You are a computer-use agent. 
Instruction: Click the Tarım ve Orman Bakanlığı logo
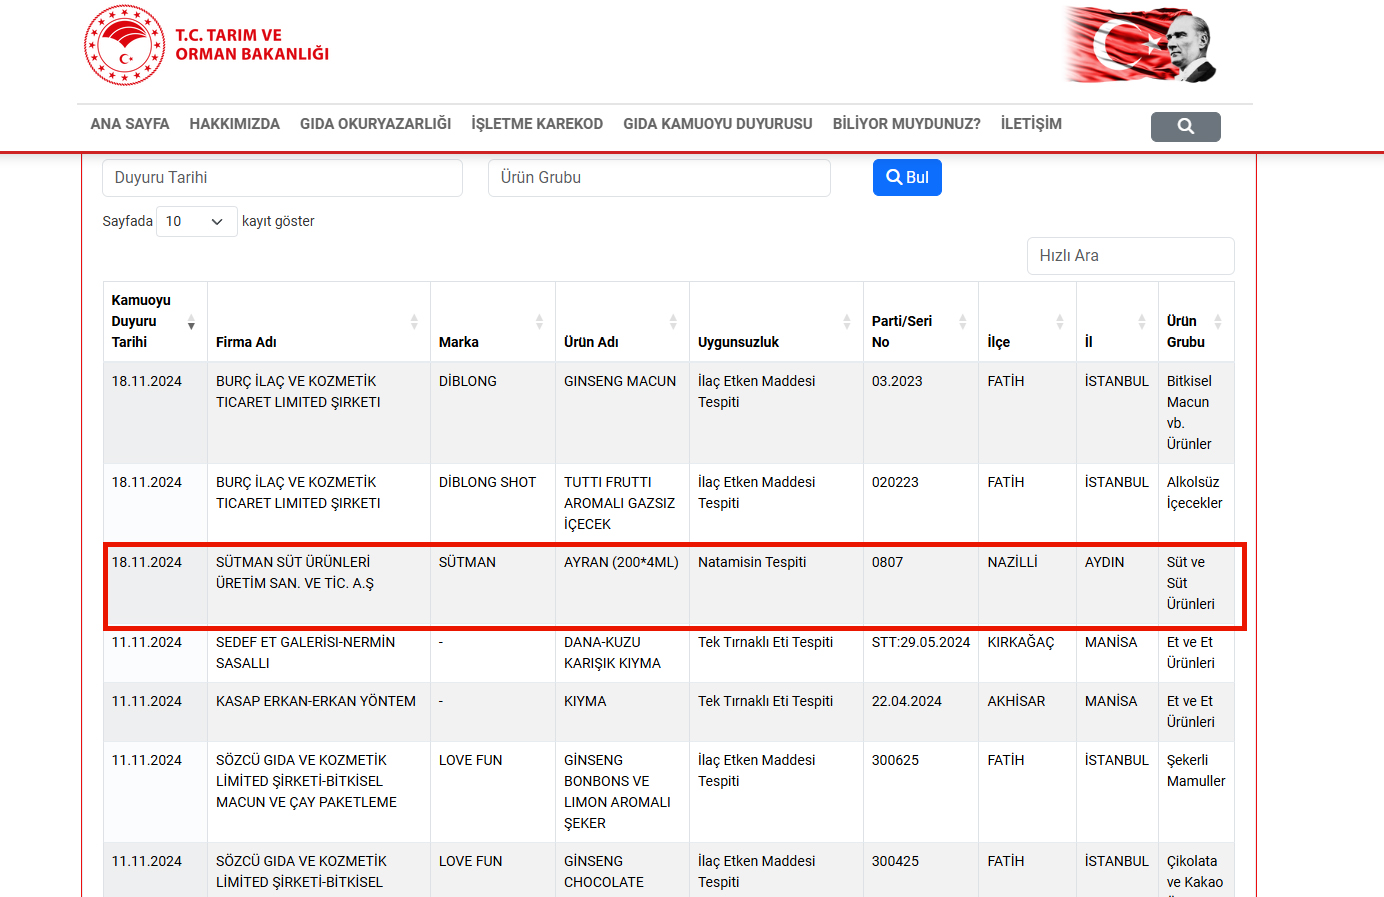point(207,45)
